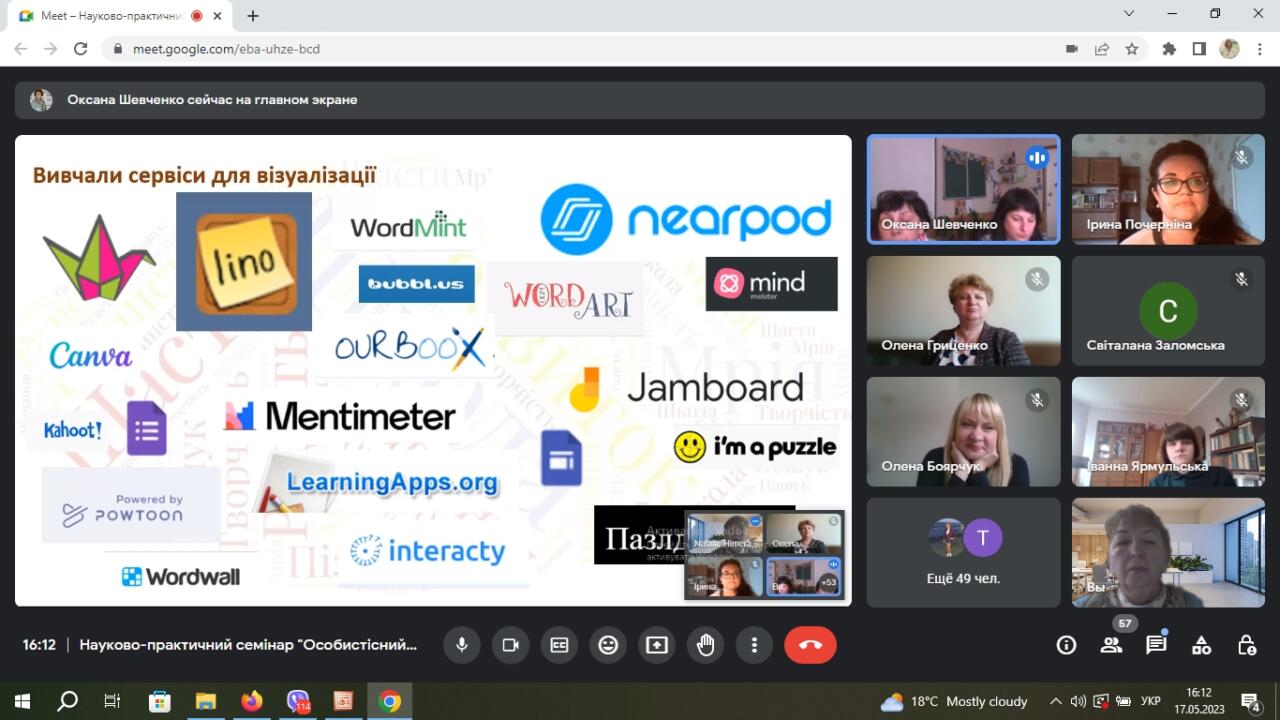Open the Meet activities panel
Screen dimensions: 1280x720
point(1201,645)
